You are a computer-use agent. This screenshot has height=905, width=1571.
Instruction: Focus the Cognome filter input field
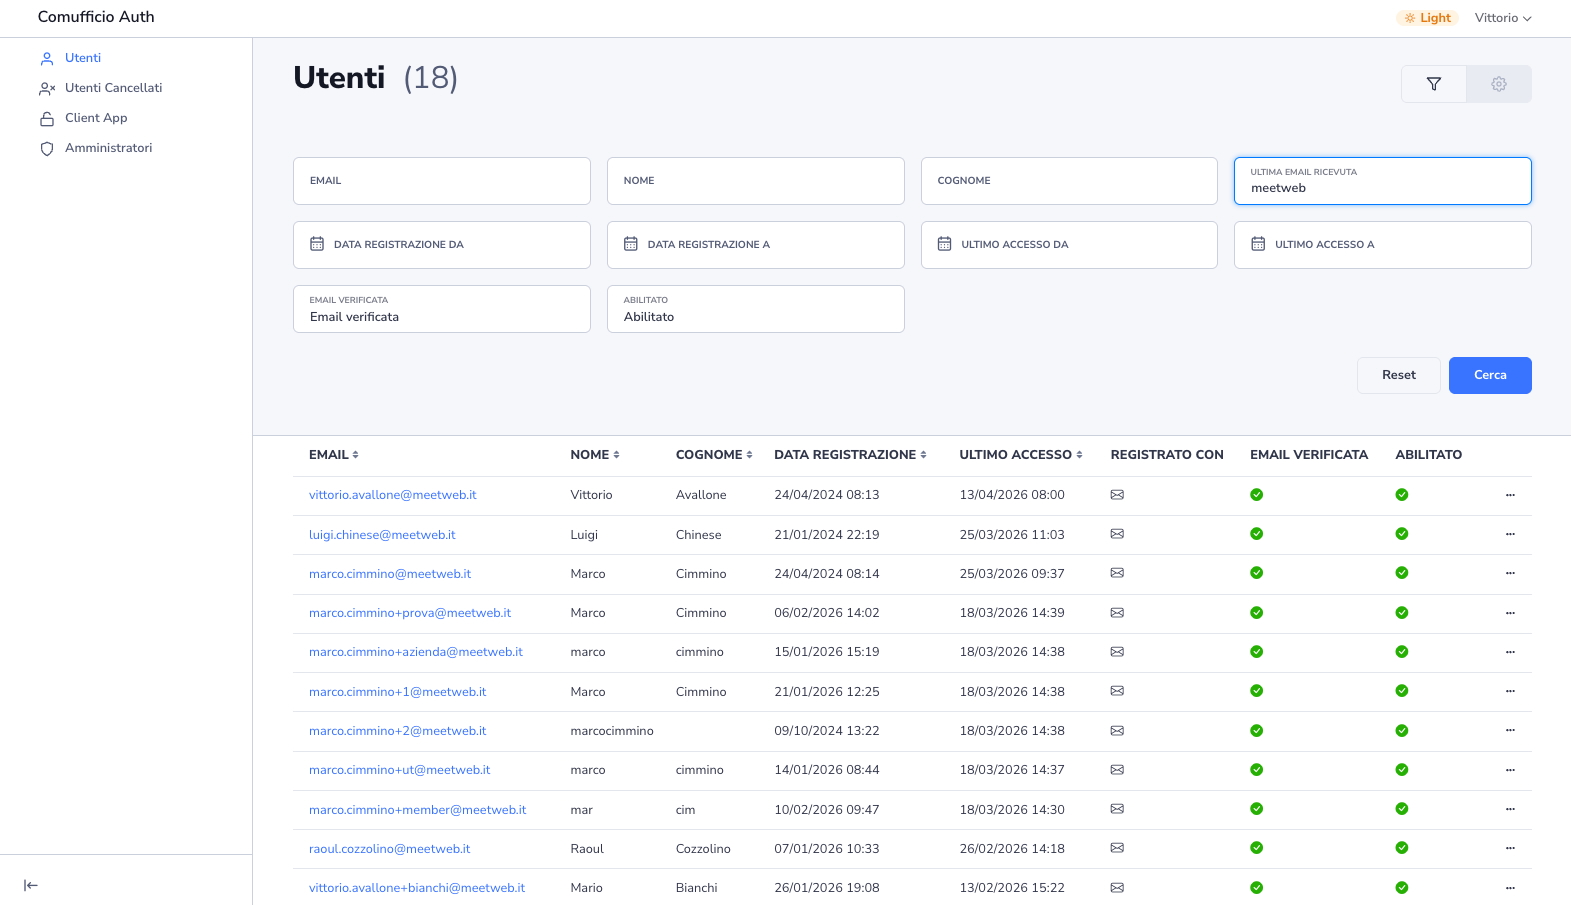(1068, 181)
